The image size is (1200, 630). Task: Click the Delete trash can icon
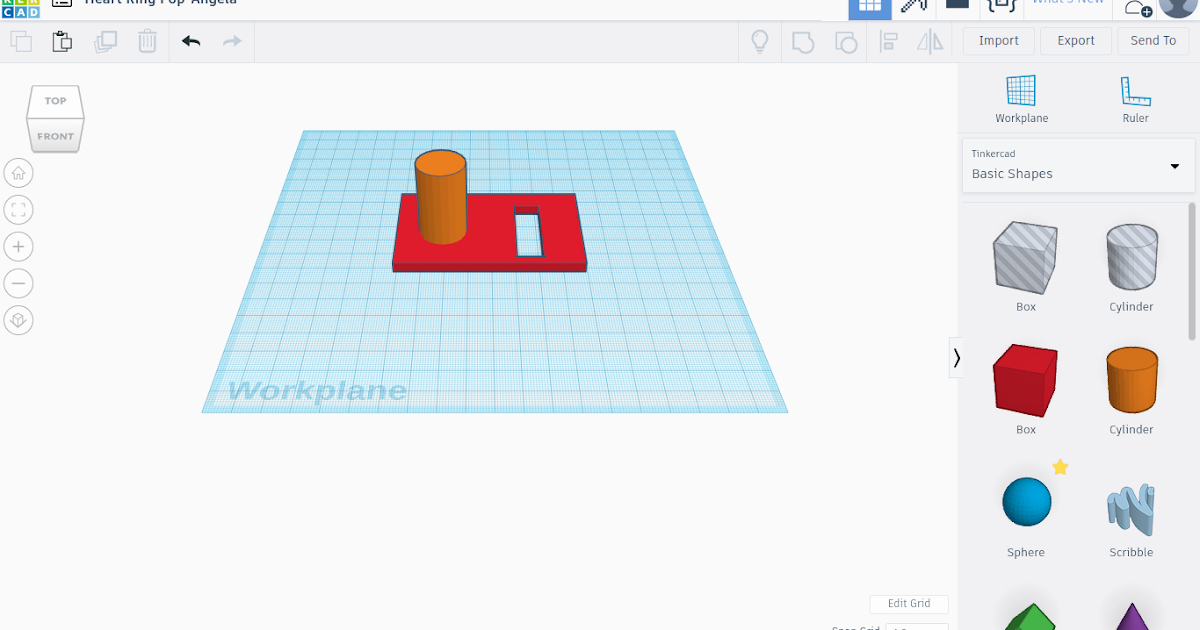pyautogui.click(x=147, y=41)
